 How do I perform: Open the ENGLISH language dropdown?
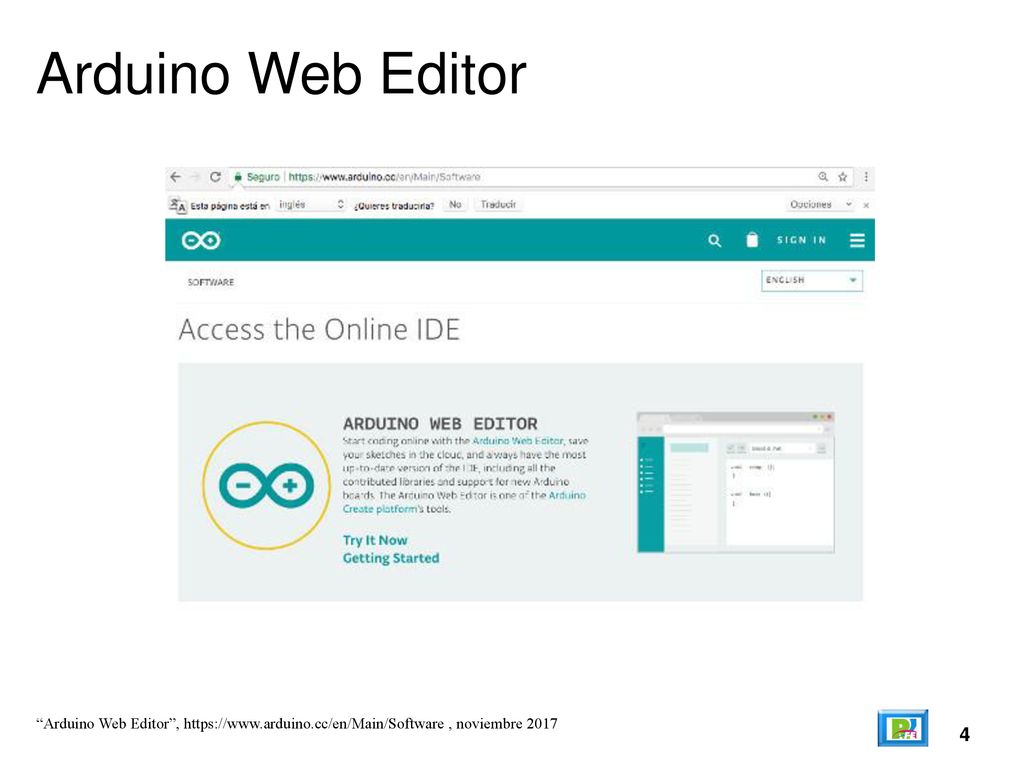tap(812, 280)
